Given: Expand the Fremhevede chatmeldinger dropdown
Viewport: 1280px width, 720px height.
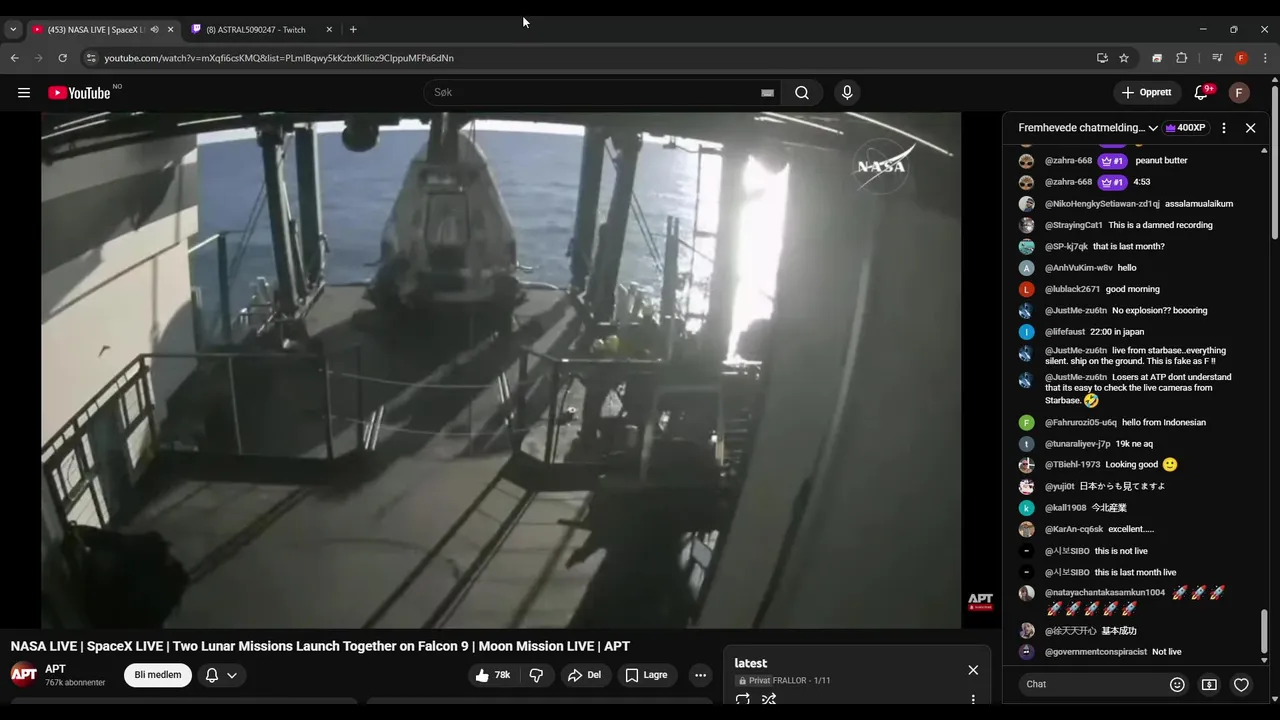Looking at the screenshot, I should click(1088, 128).
